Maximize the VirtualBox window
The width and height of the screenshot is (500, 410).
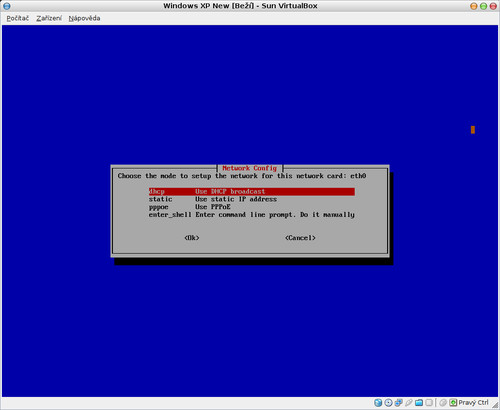483,6
